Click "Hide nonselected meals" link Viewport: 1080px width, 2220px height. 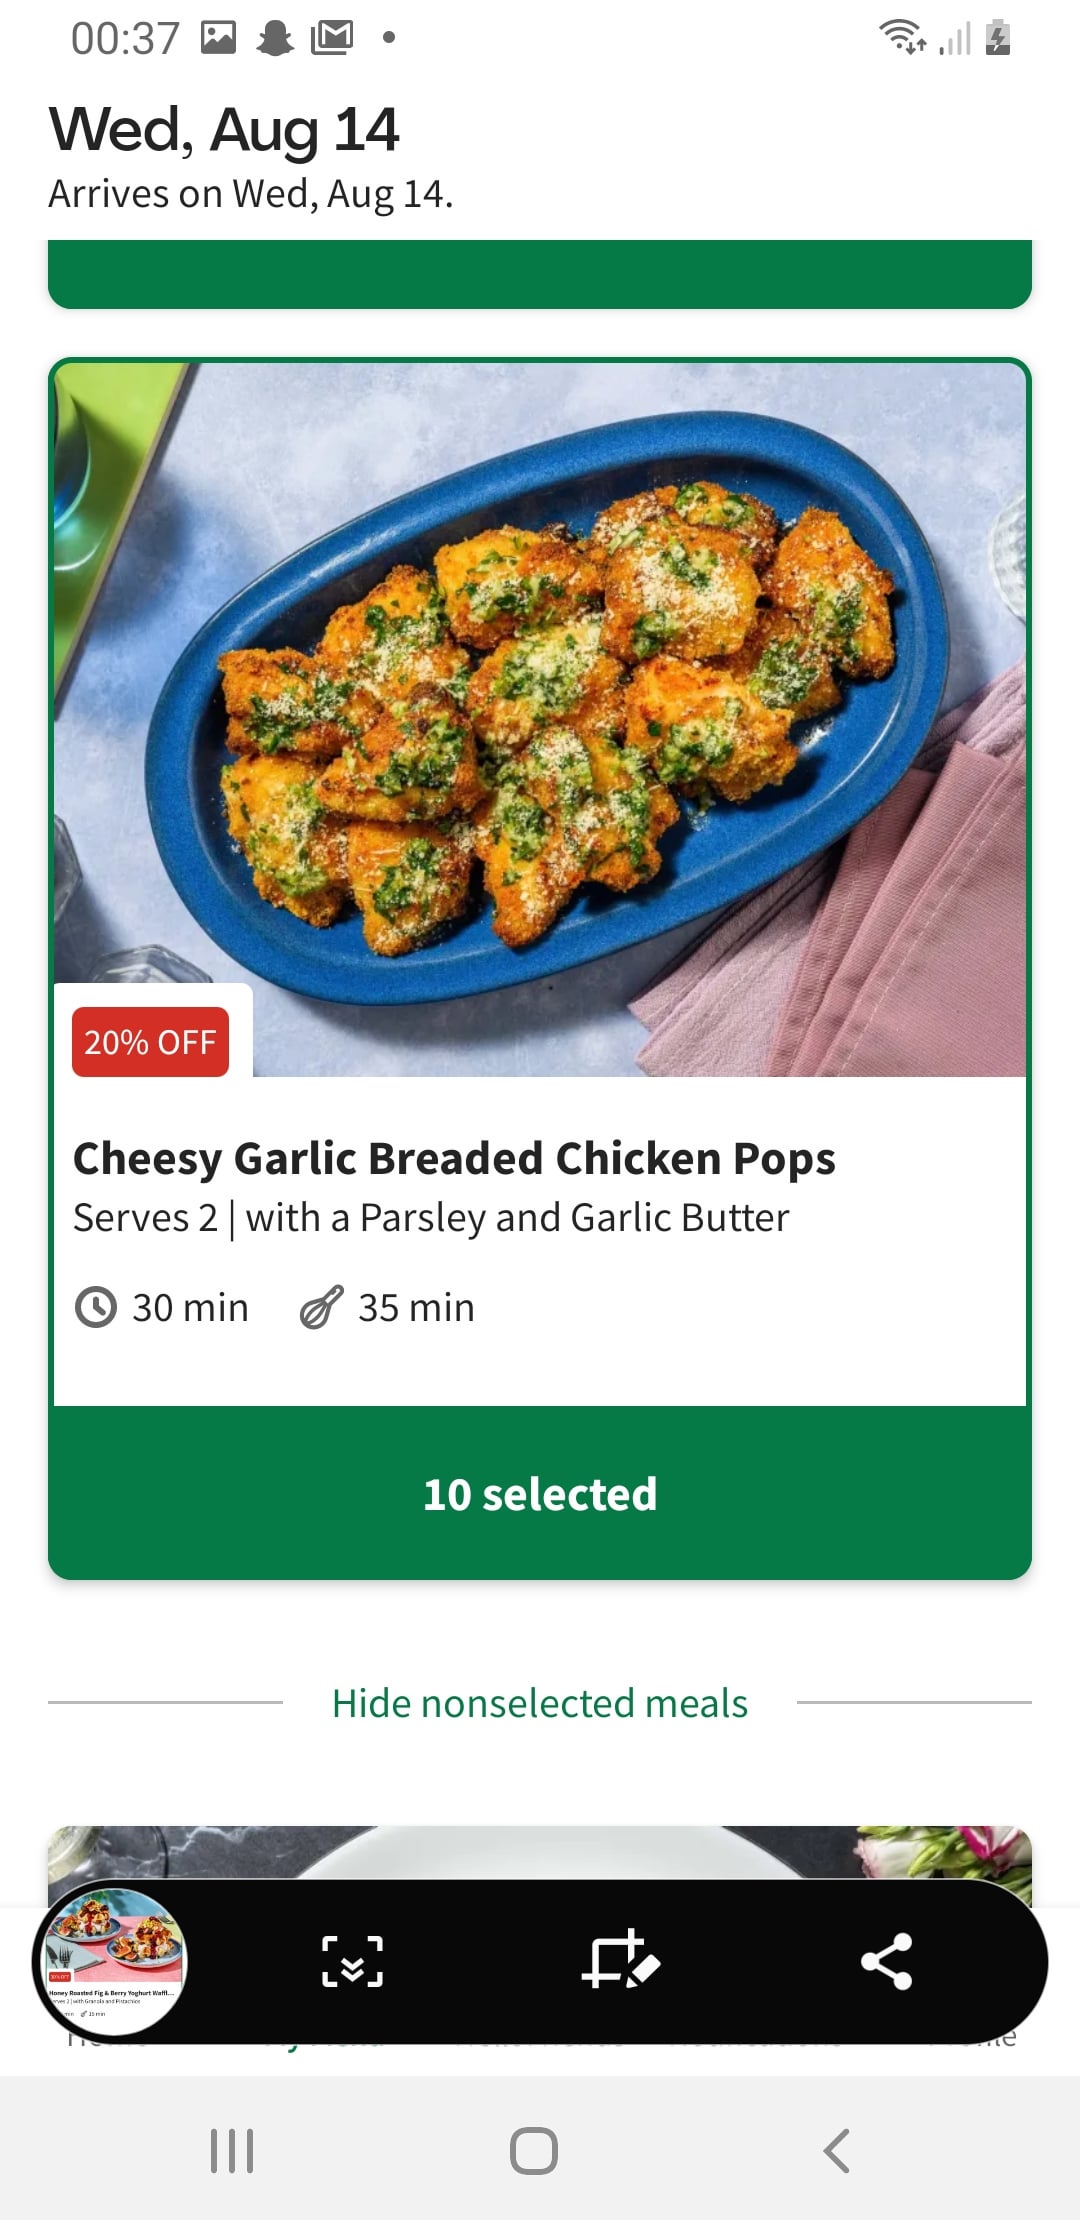tap(540, 1703)
